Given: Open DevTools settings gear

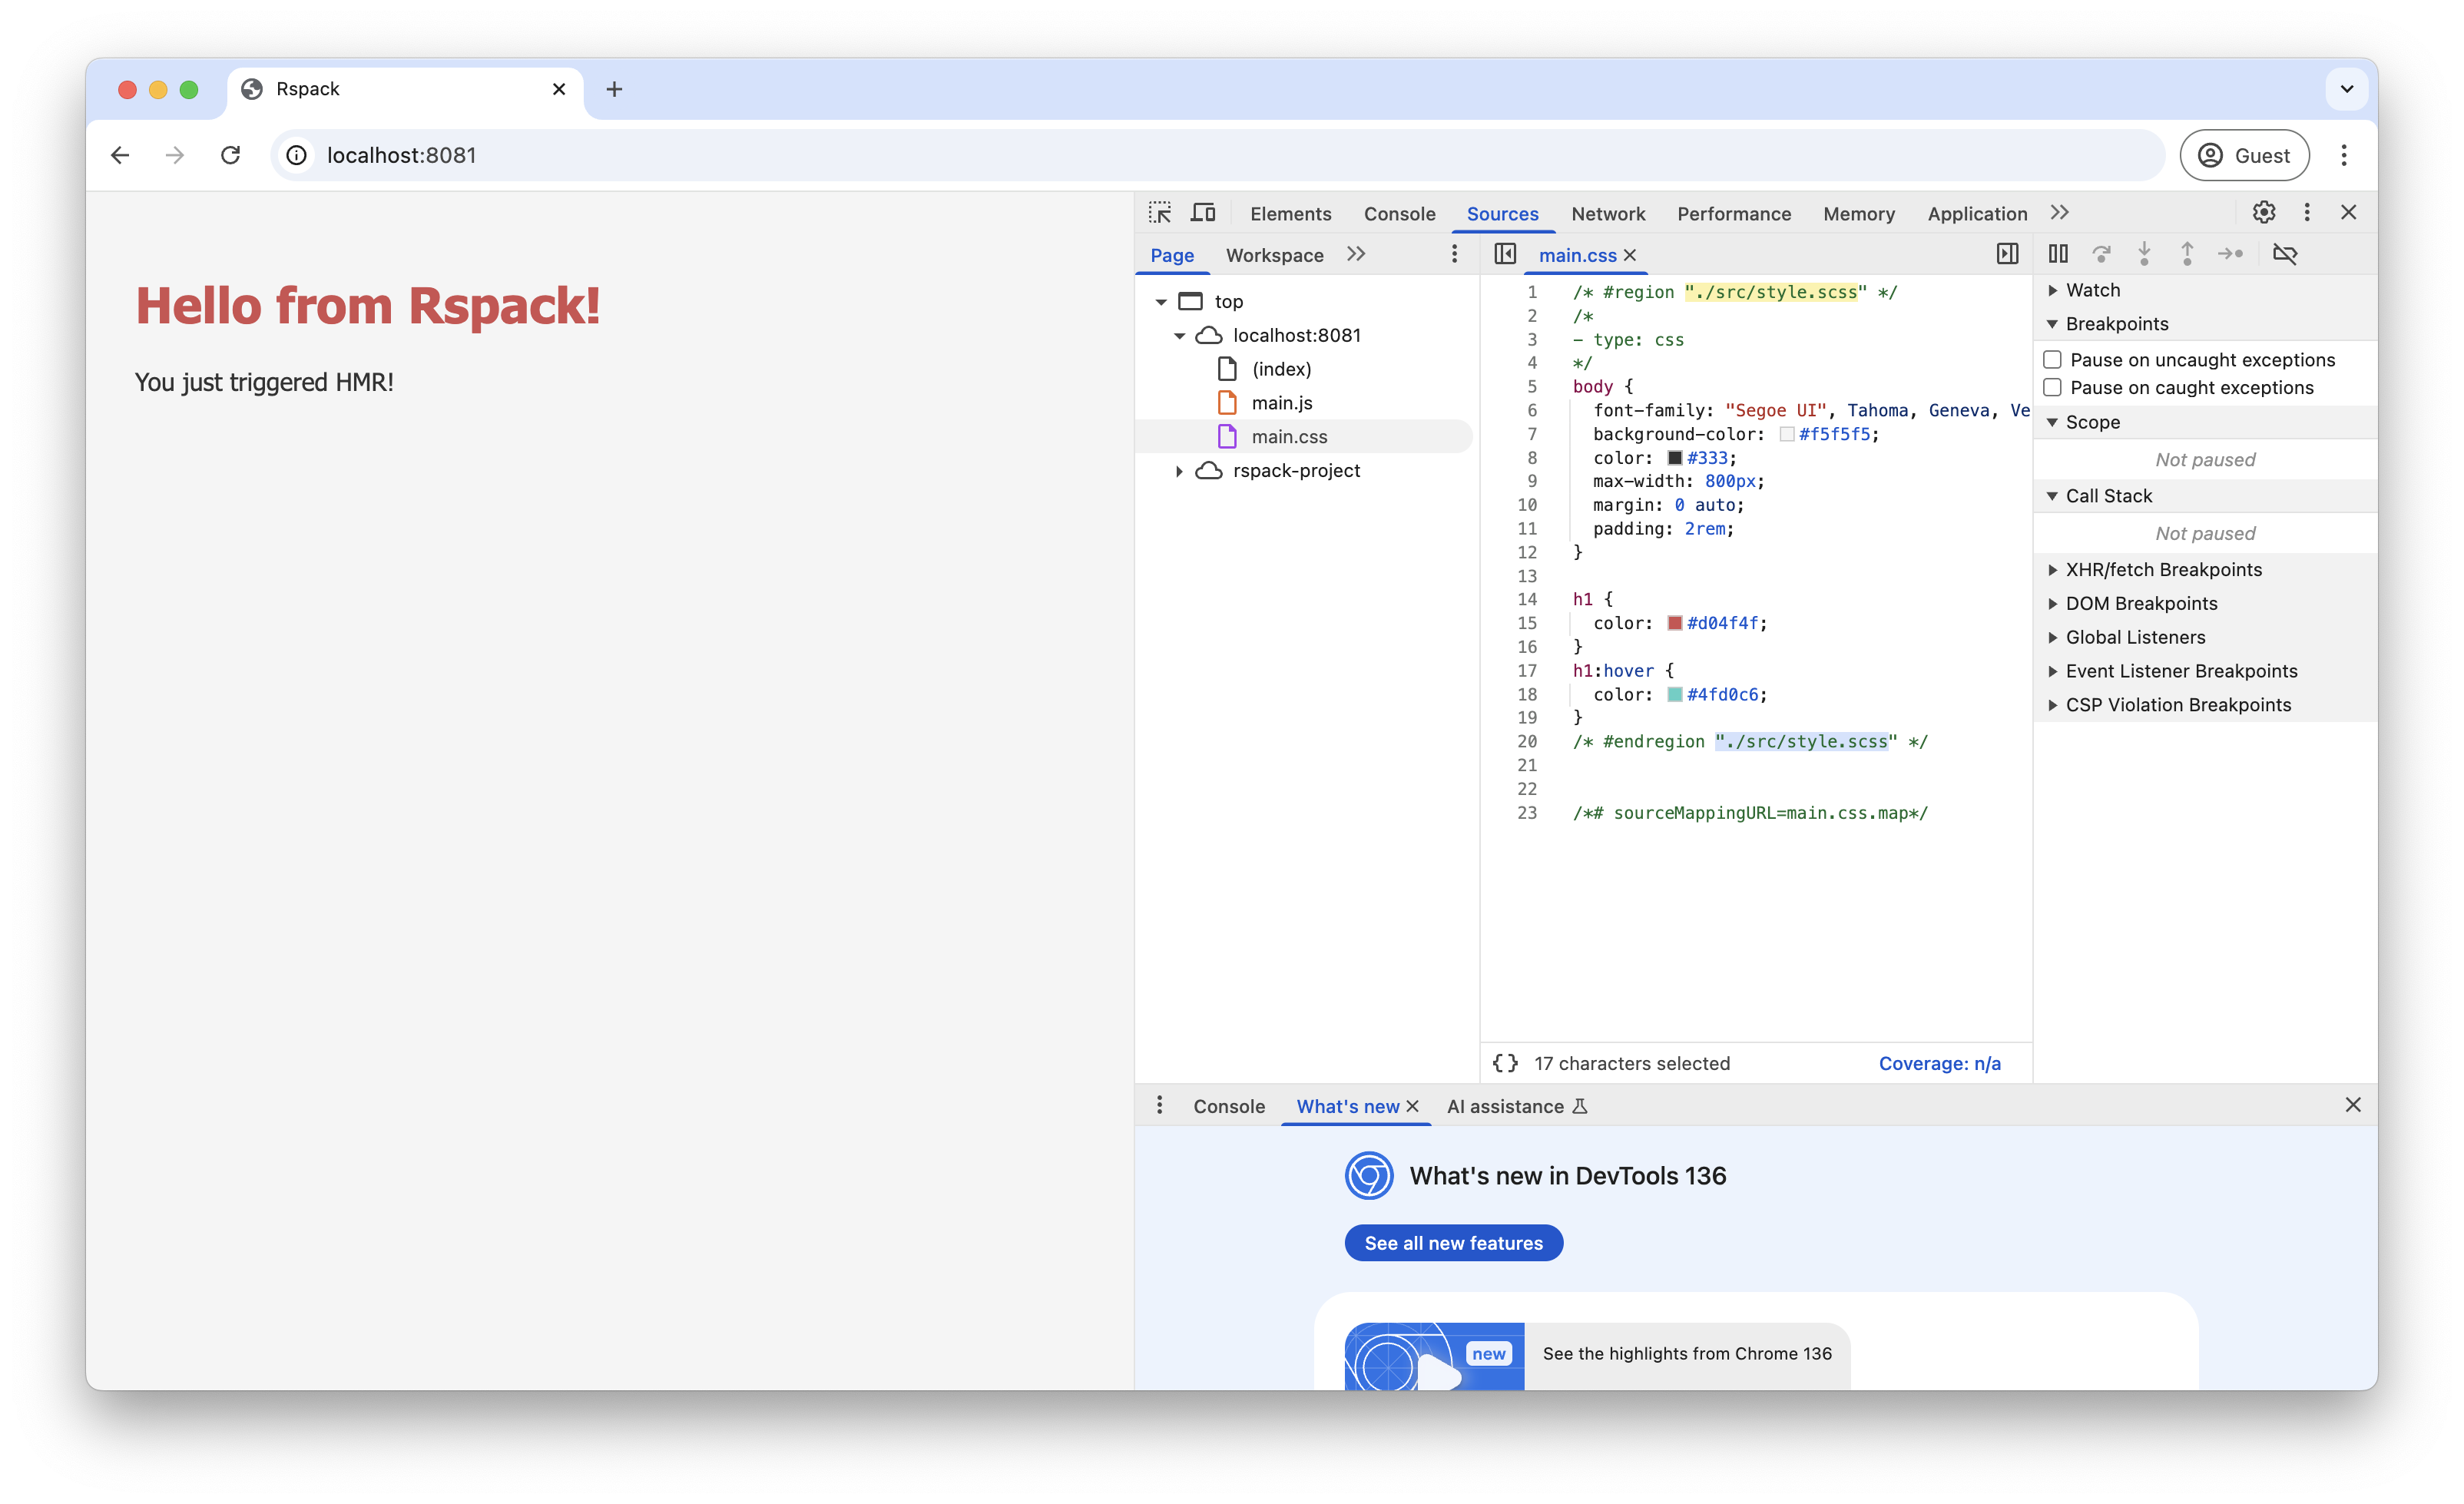Looking at the screenshot, I should click(2264, 213).
